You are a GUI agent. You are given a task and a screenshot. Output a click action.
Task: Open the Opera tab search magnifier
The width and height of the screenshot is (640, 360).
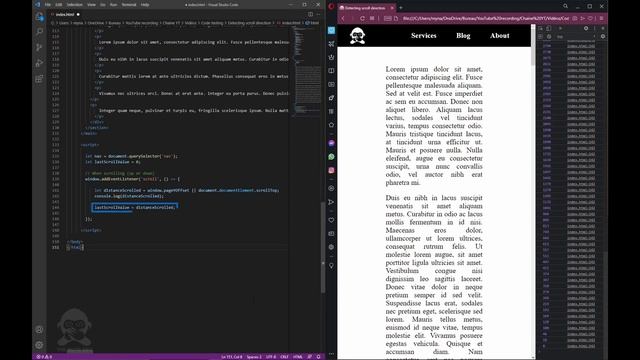[x=565, y=6]
